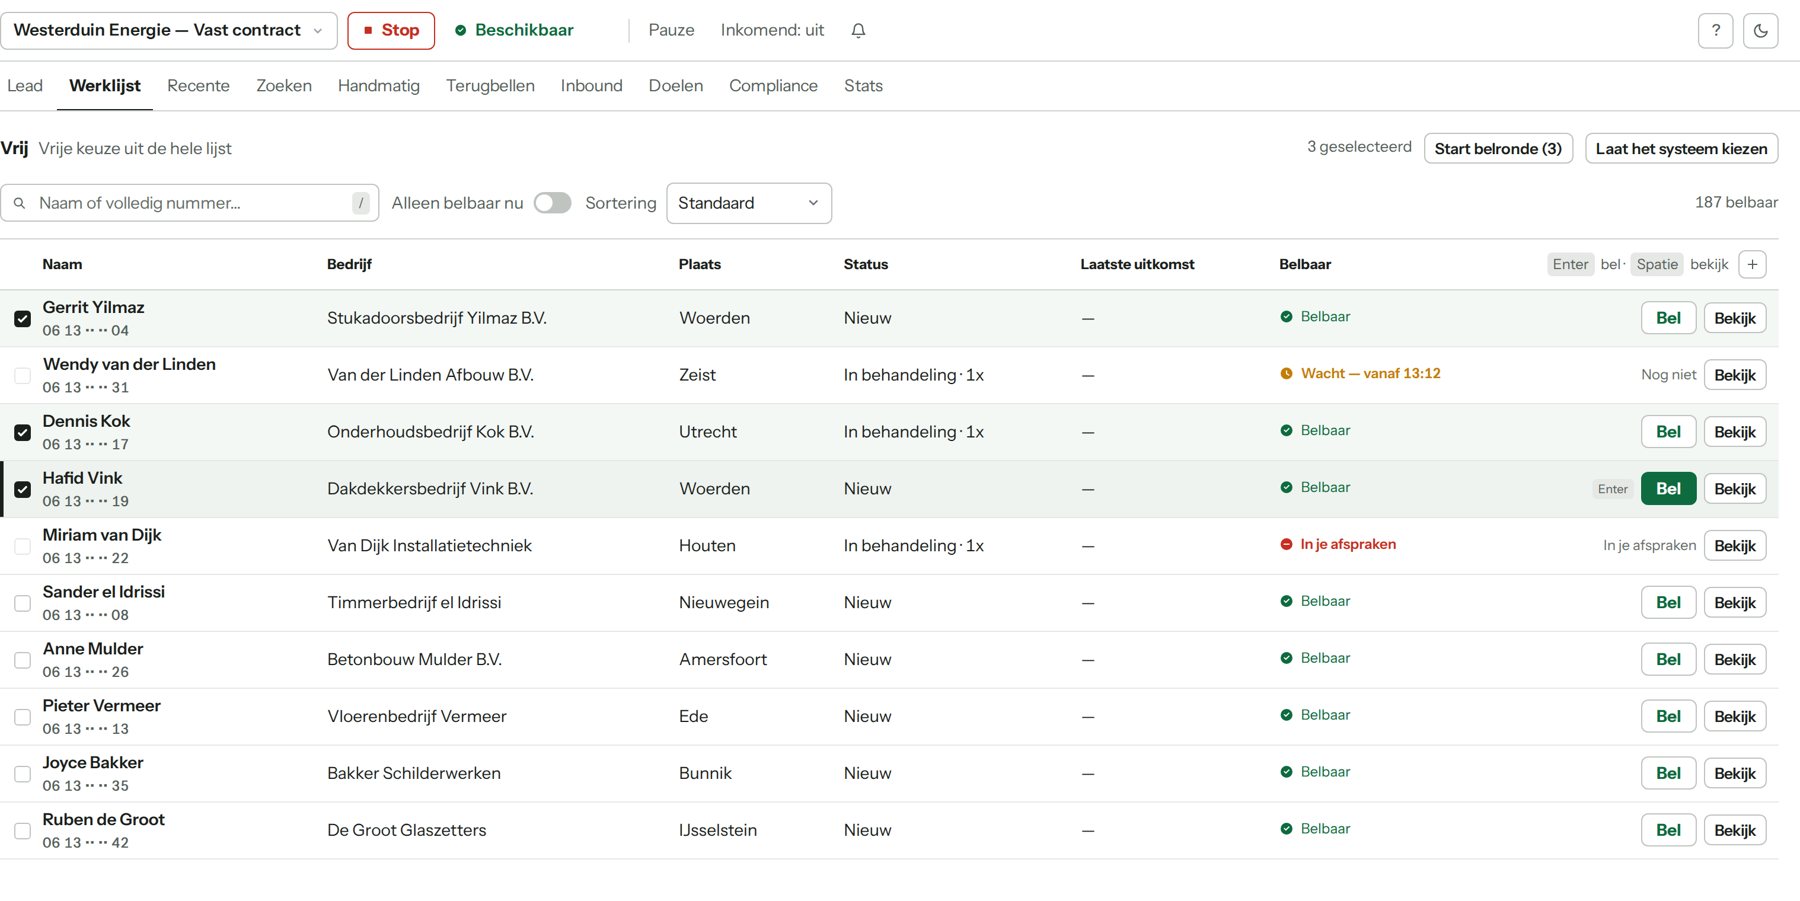Open the Compliance tab
This screenshot has width=1800, height=901.
[773, 86]
